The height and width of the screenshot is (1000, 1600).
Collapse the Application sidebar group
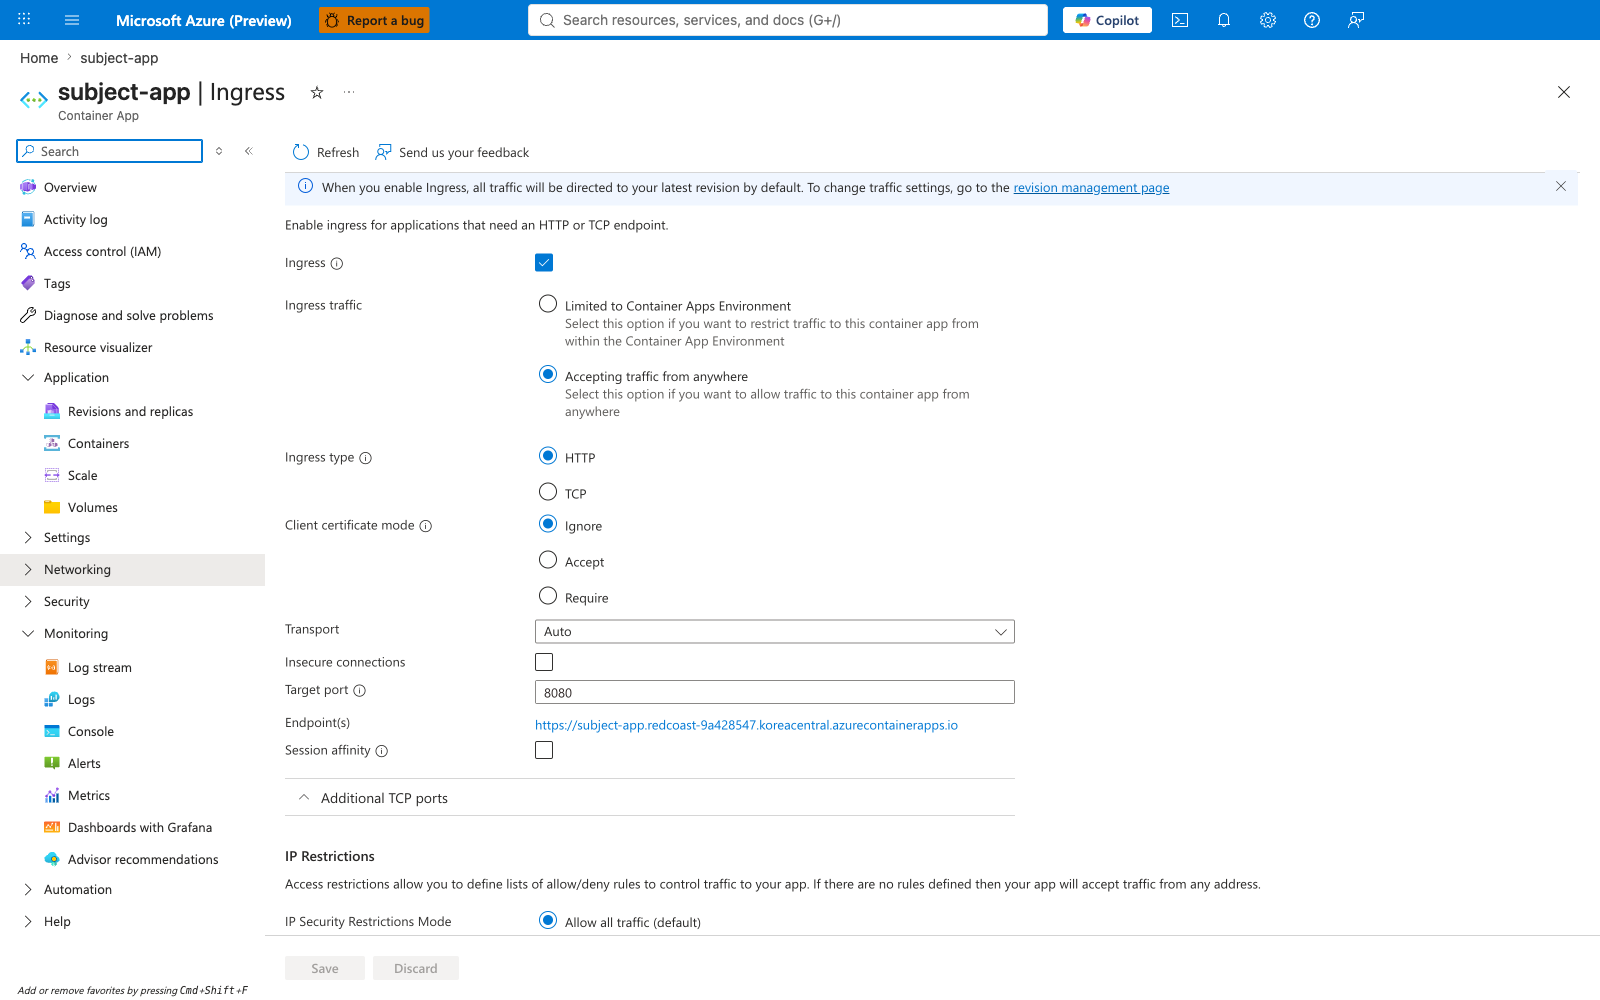(x=28, y=378)
